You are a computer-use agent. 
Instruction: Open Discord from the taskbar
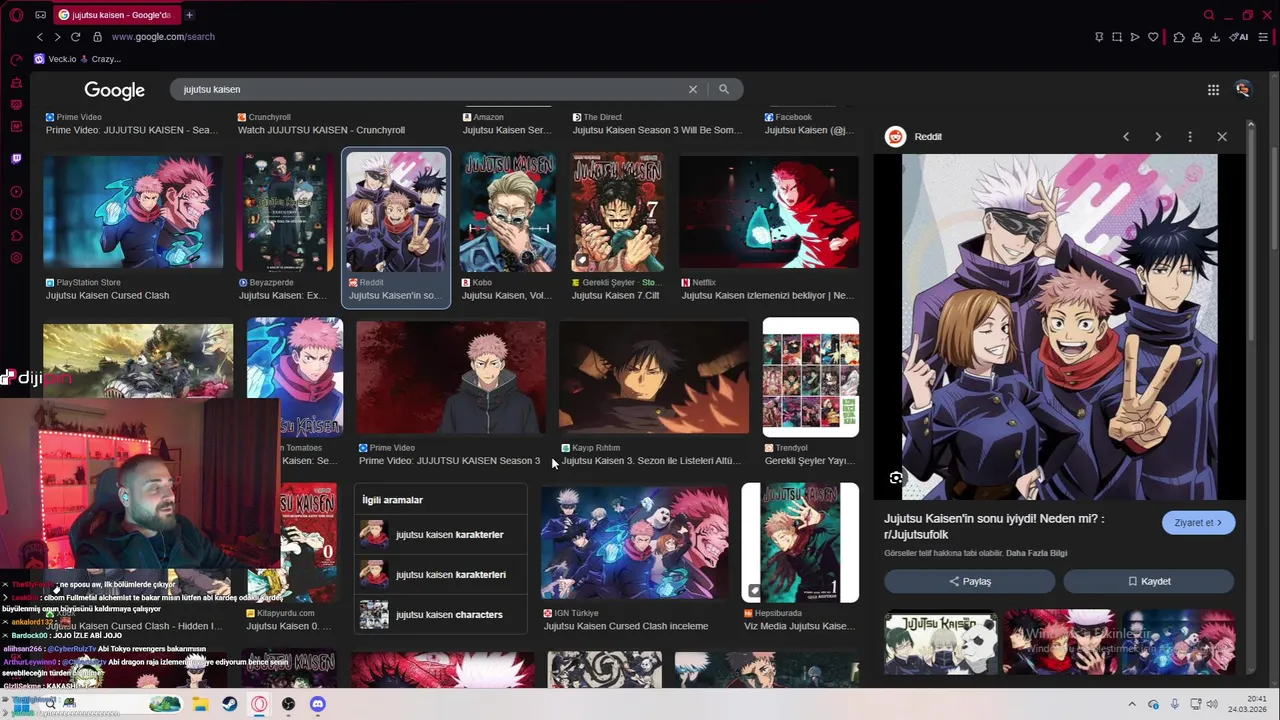318,704
